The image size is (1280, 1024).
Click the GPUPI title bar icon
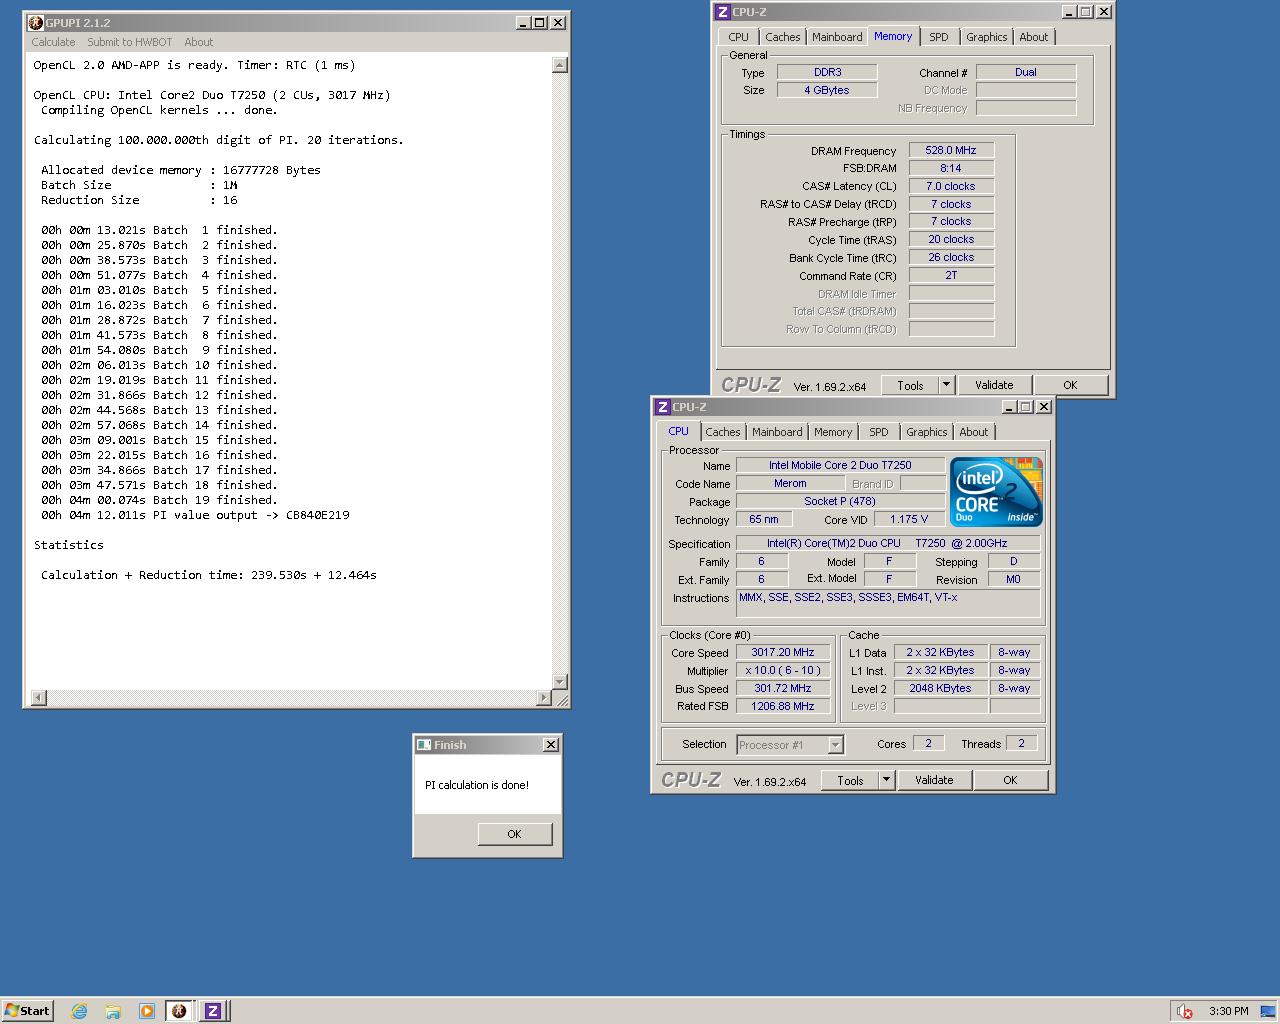36,22
